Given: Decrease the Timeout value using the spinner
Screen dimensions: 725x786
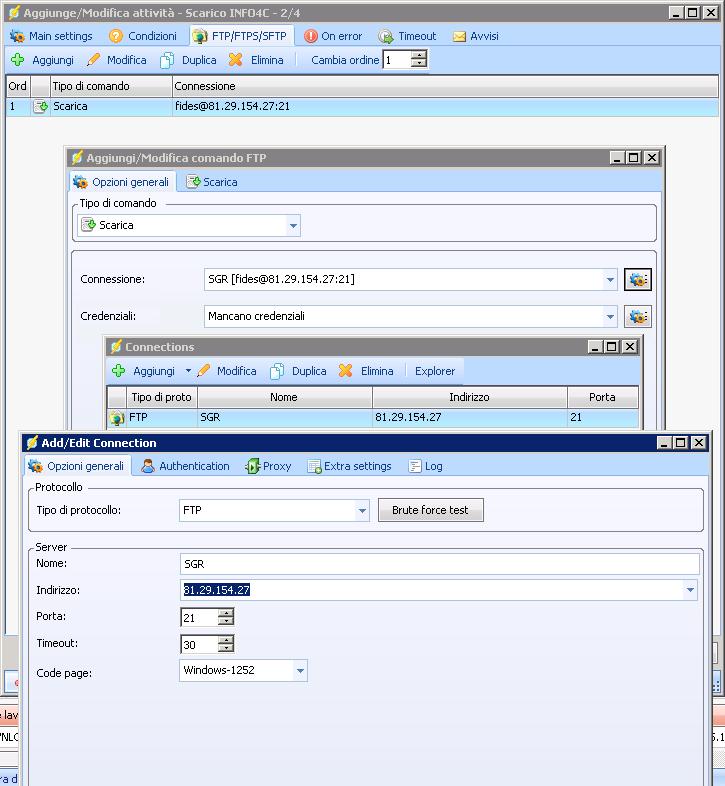Looking at the screenshot, I should (226, 649).
